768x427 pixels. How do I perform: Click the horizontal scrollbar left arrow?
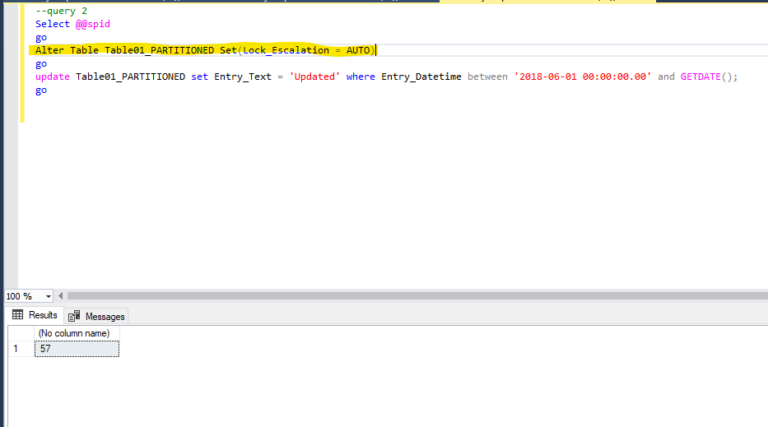click(x=60, y=296)
